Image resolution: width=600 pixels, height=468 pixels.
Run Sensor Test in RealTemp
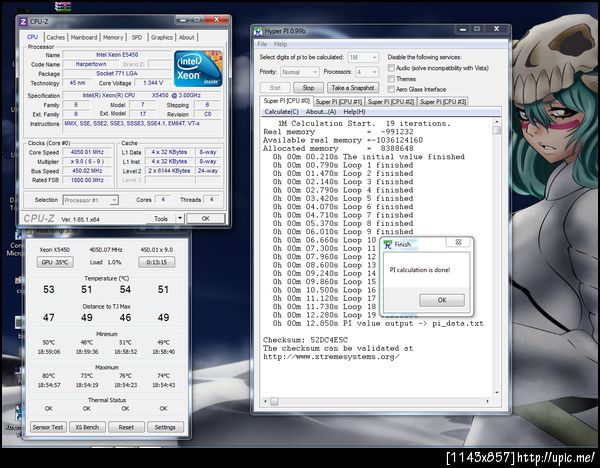coord(48,427)
